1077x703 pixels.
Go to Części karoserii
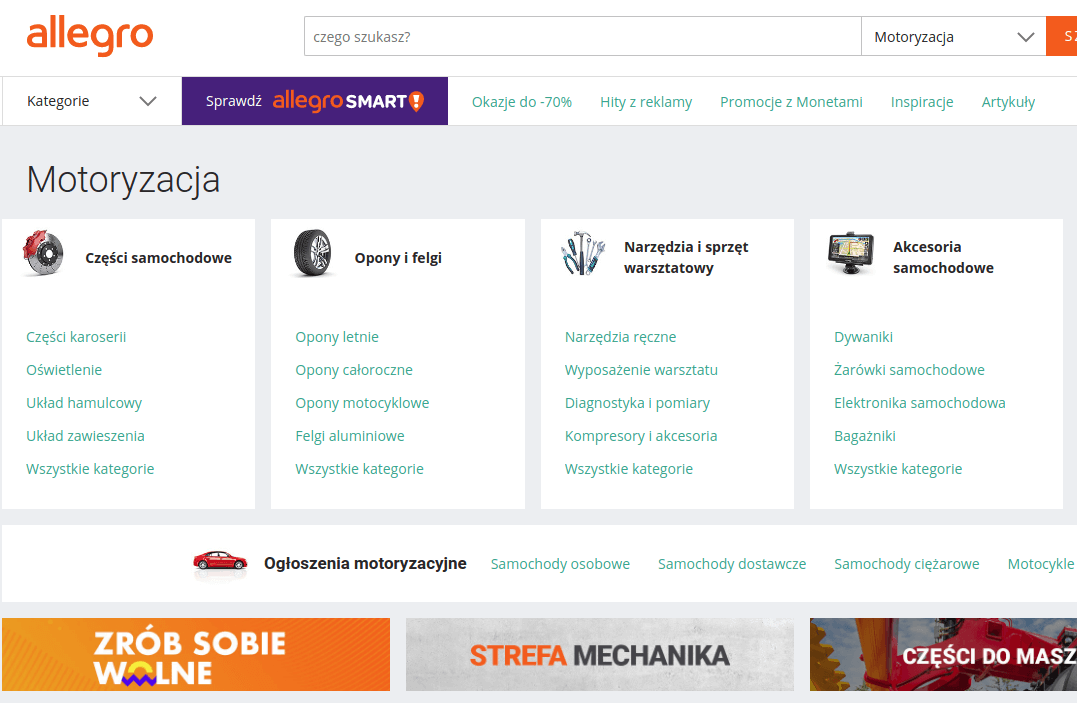[76, 337]
